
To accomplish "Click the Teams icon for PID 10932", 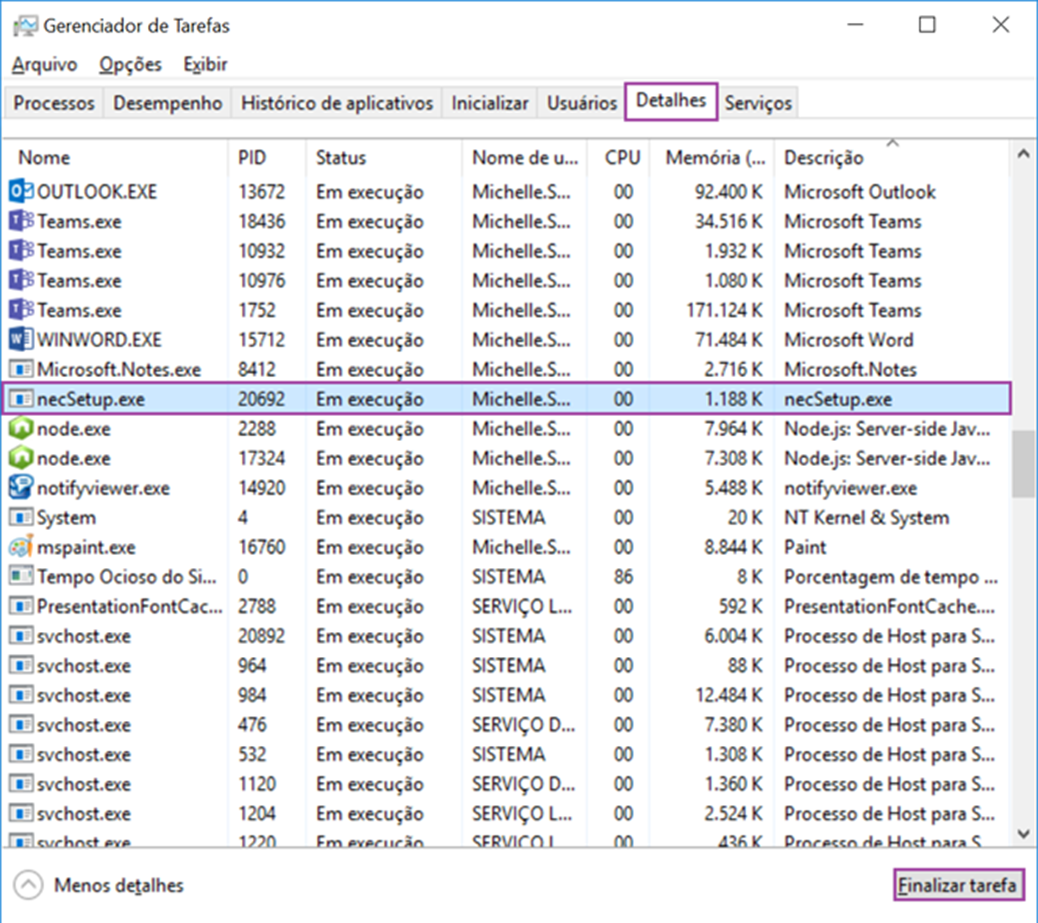I will point(21,251).
